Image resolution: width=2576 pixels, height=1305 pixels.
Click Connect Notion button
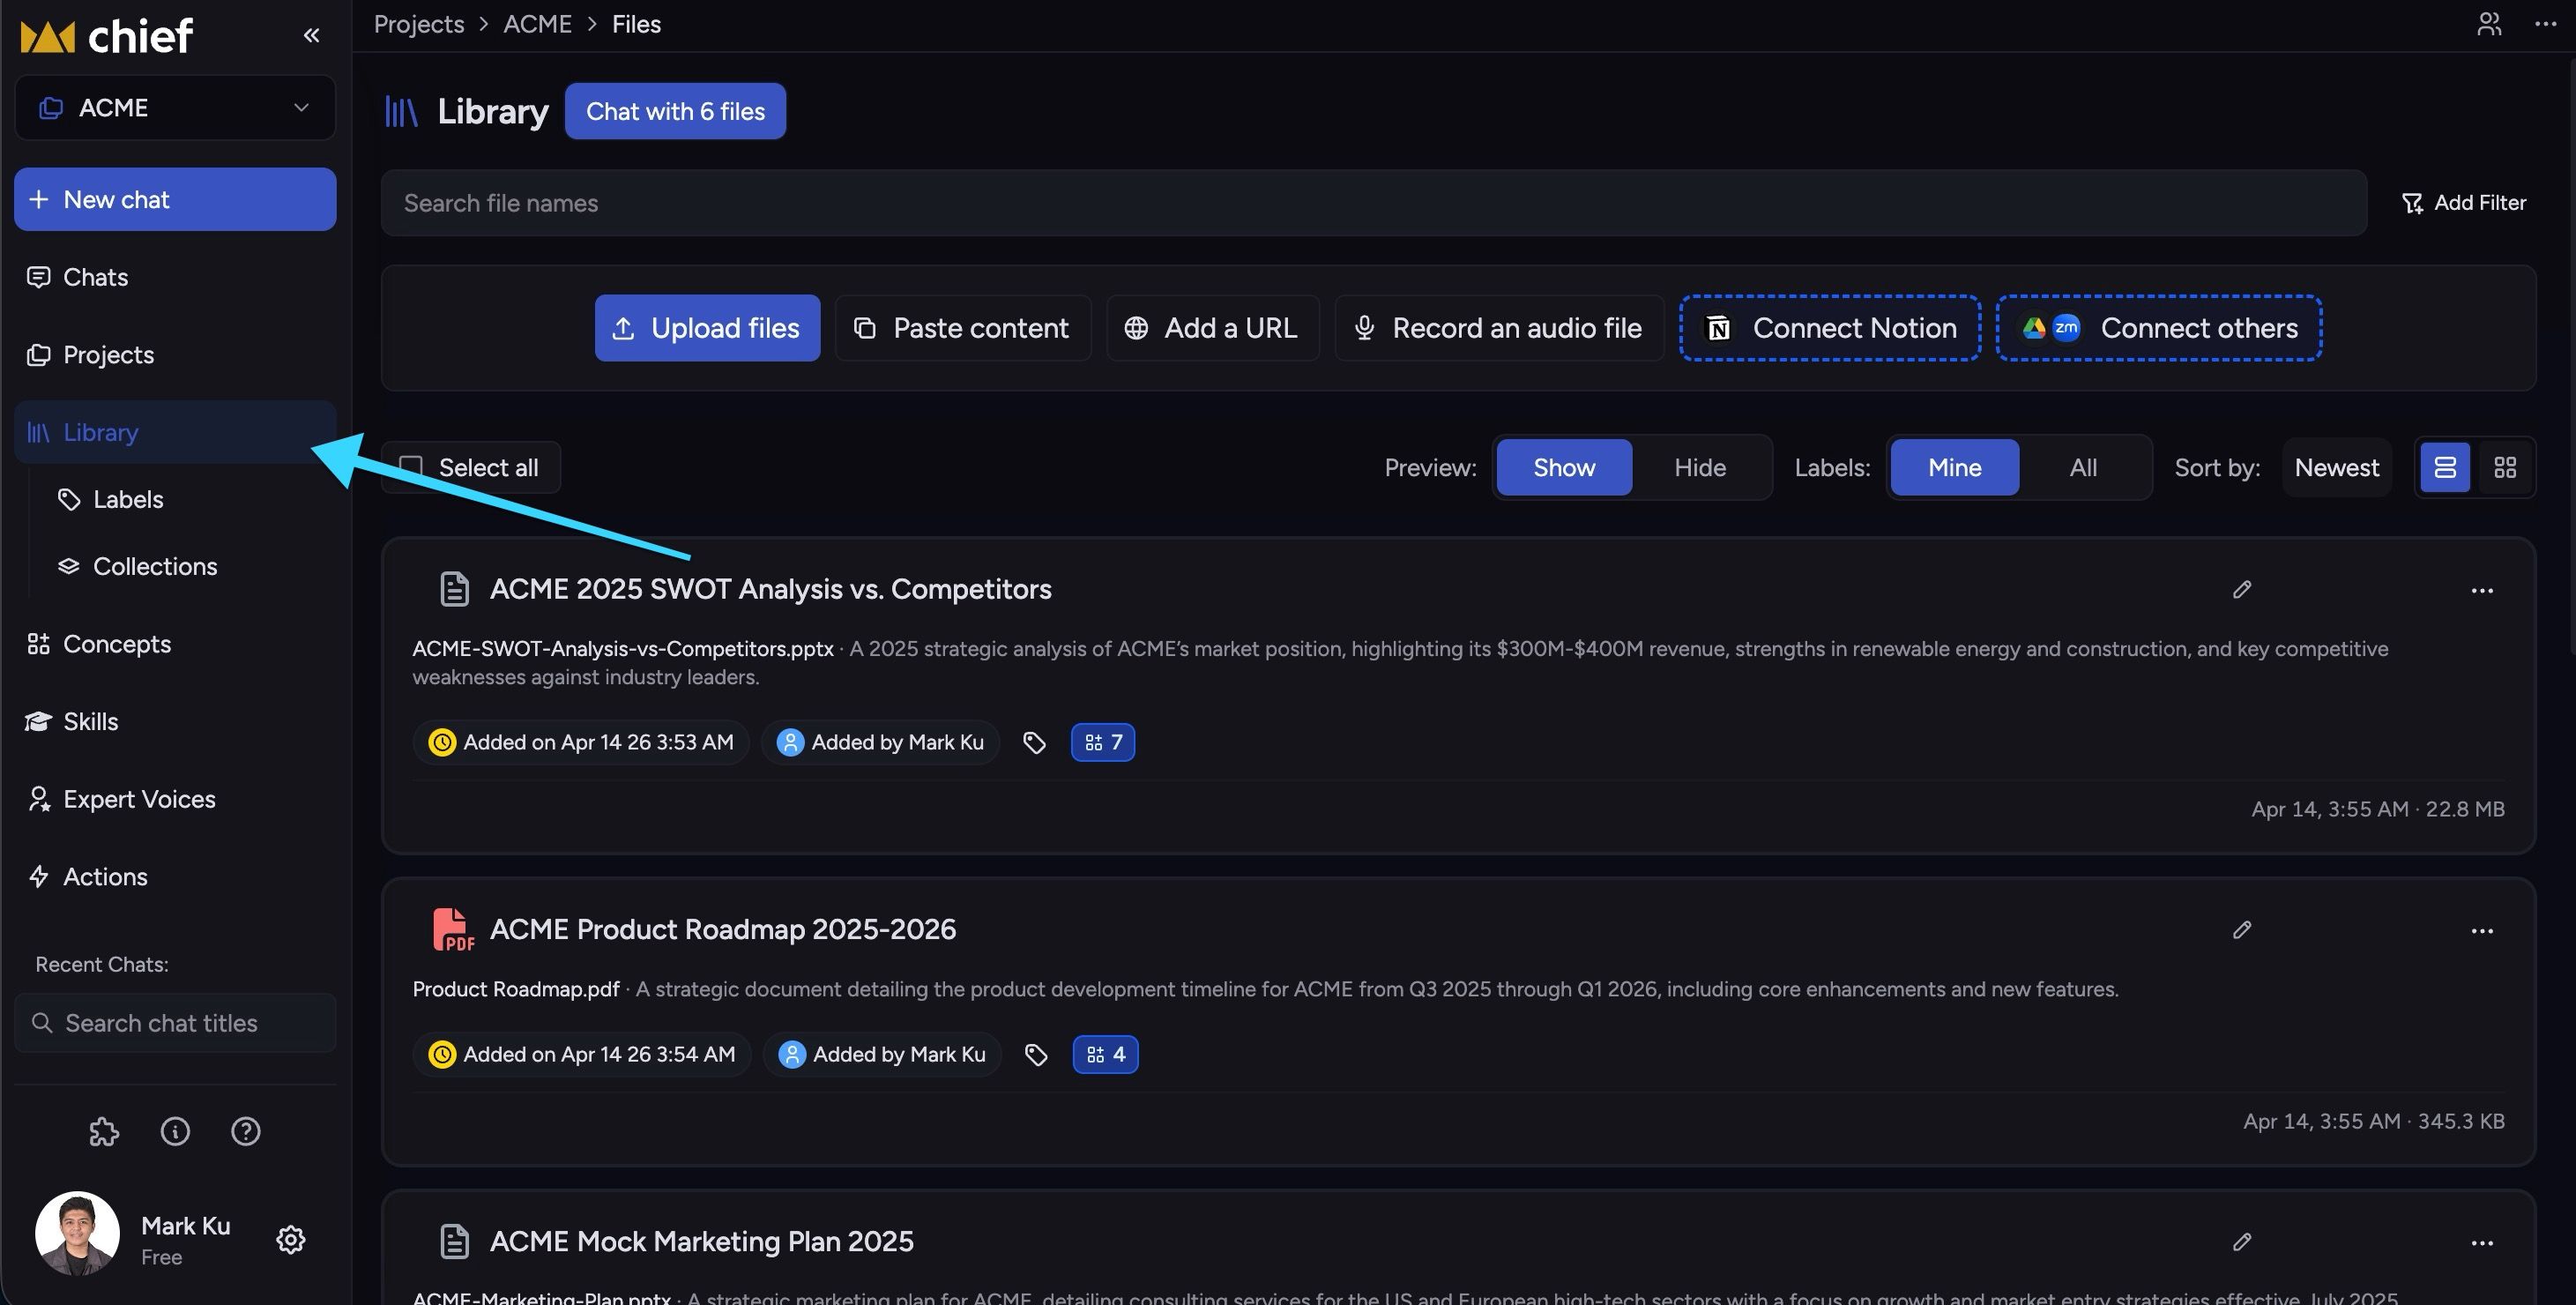(1830, 328)
